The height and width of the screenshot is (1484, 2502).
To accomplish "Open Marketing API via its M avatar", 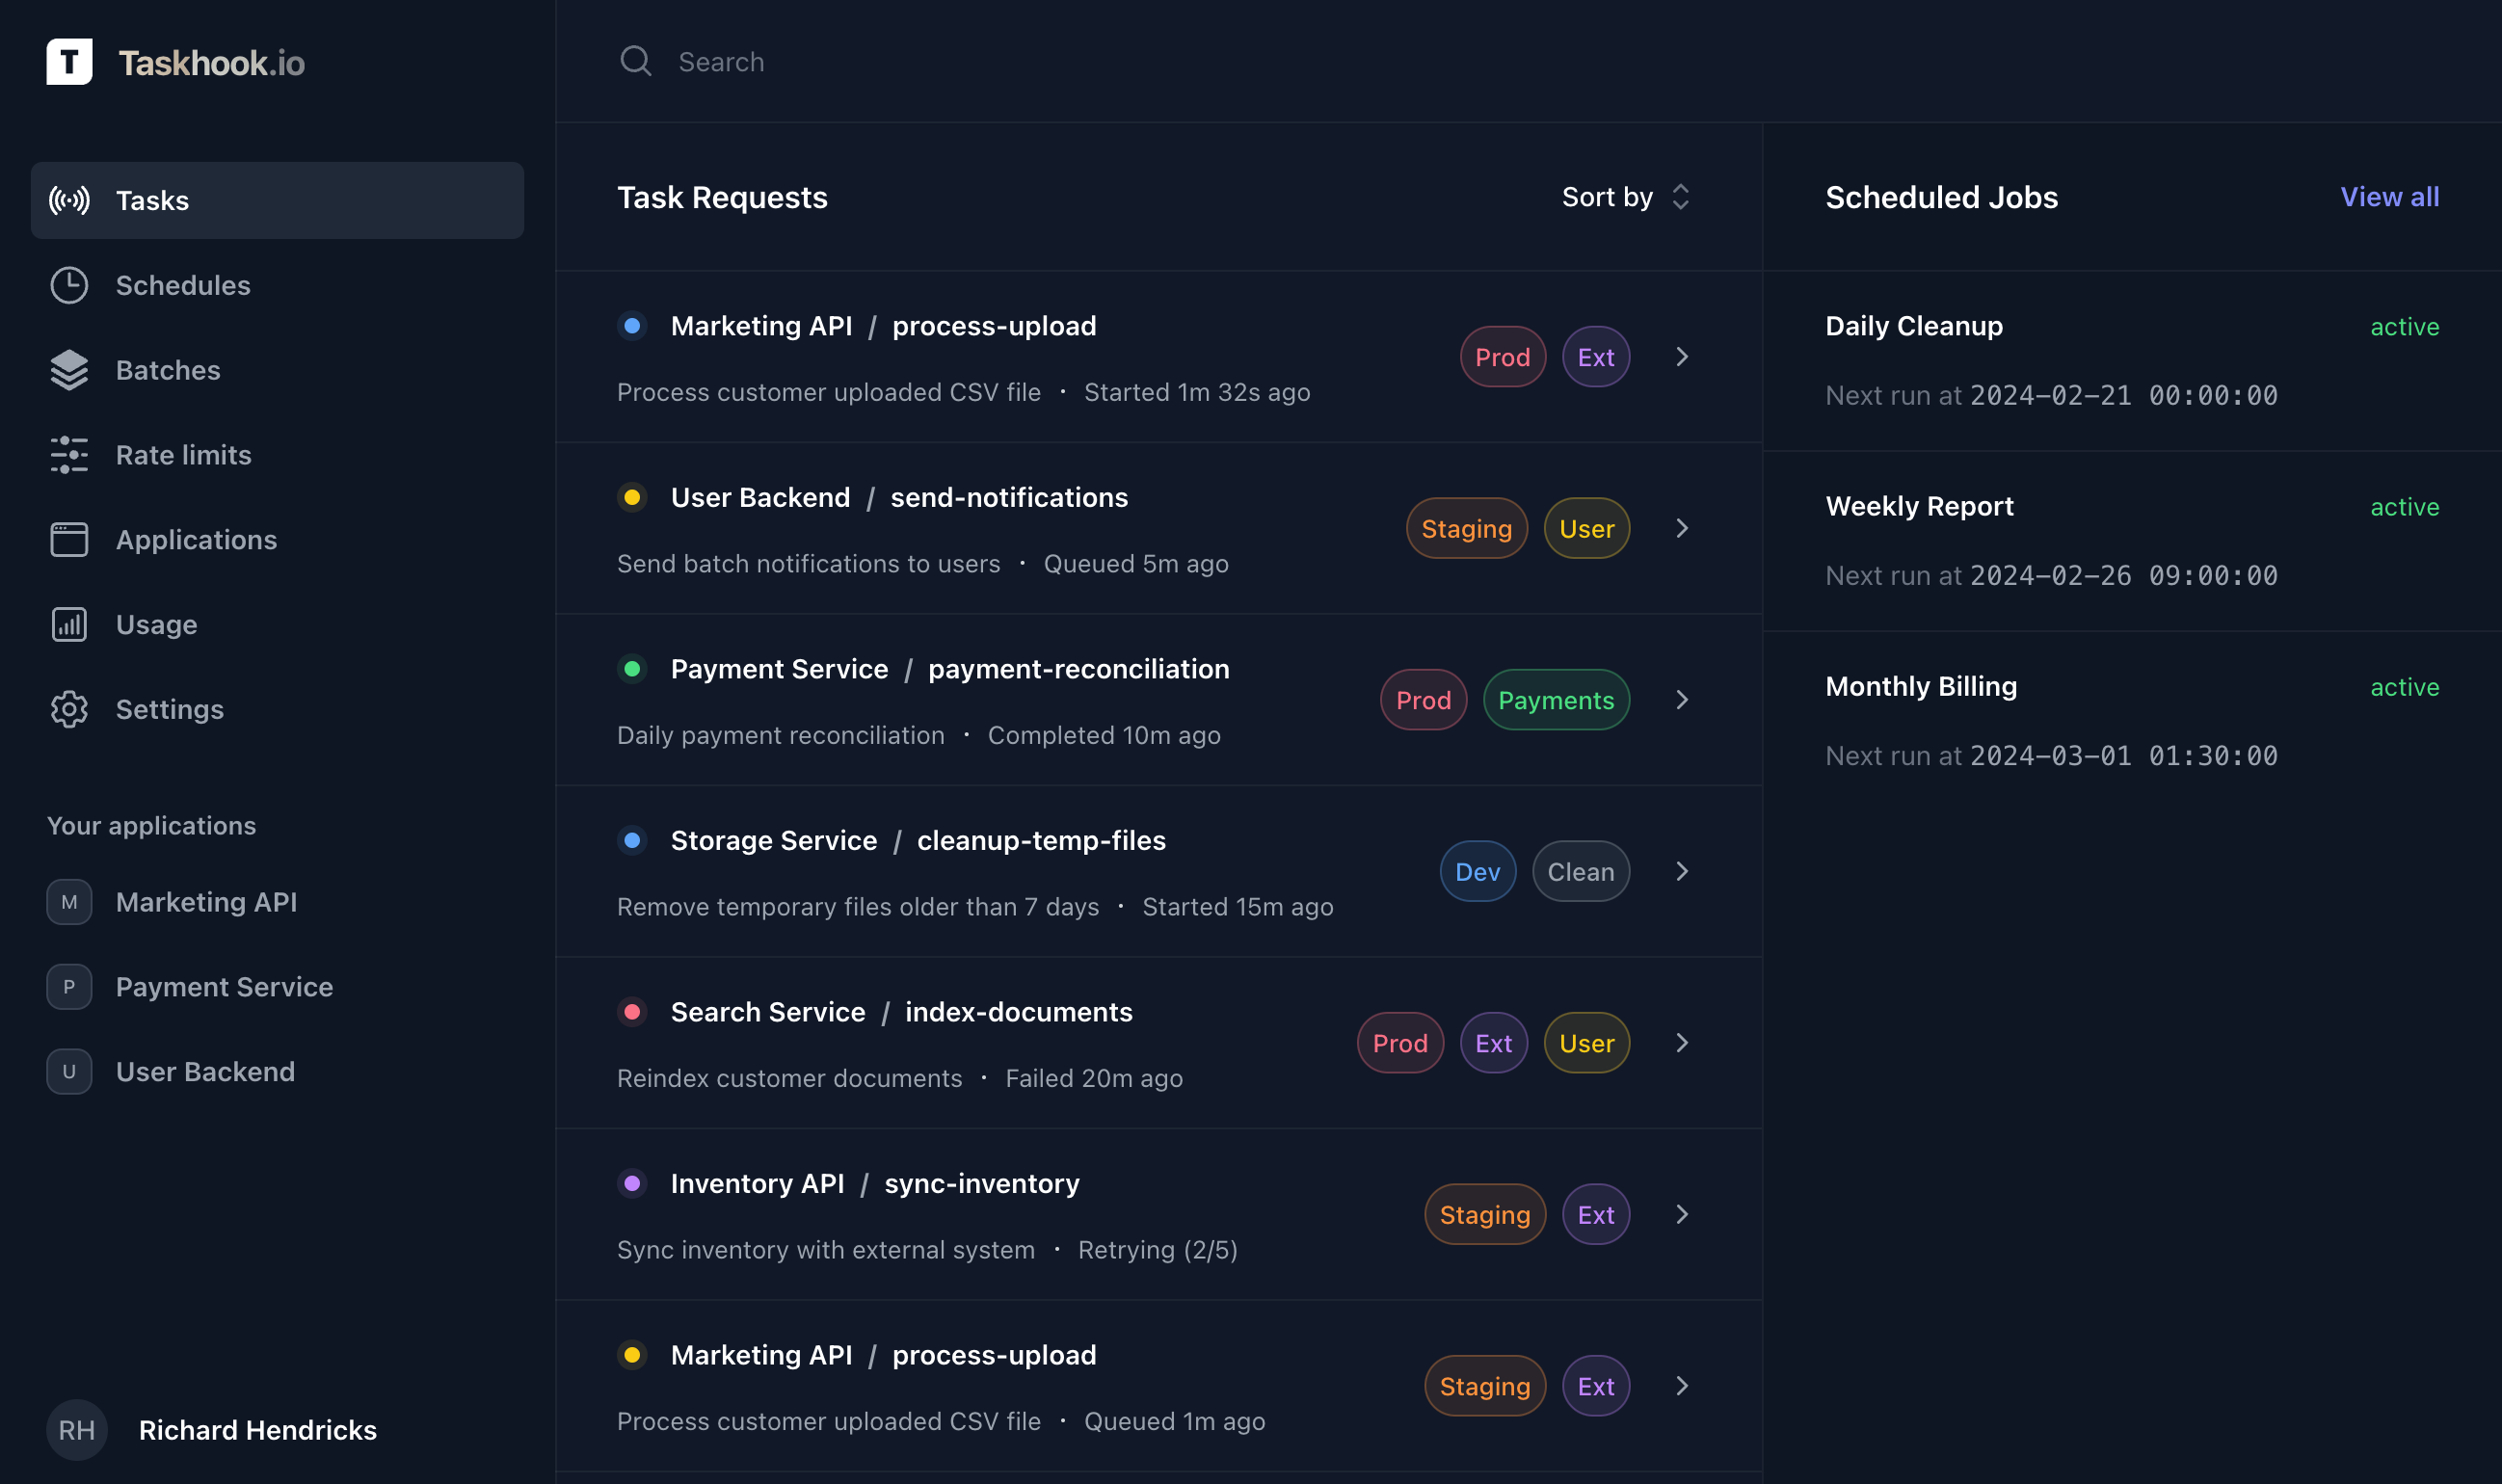I will (68, 902).
